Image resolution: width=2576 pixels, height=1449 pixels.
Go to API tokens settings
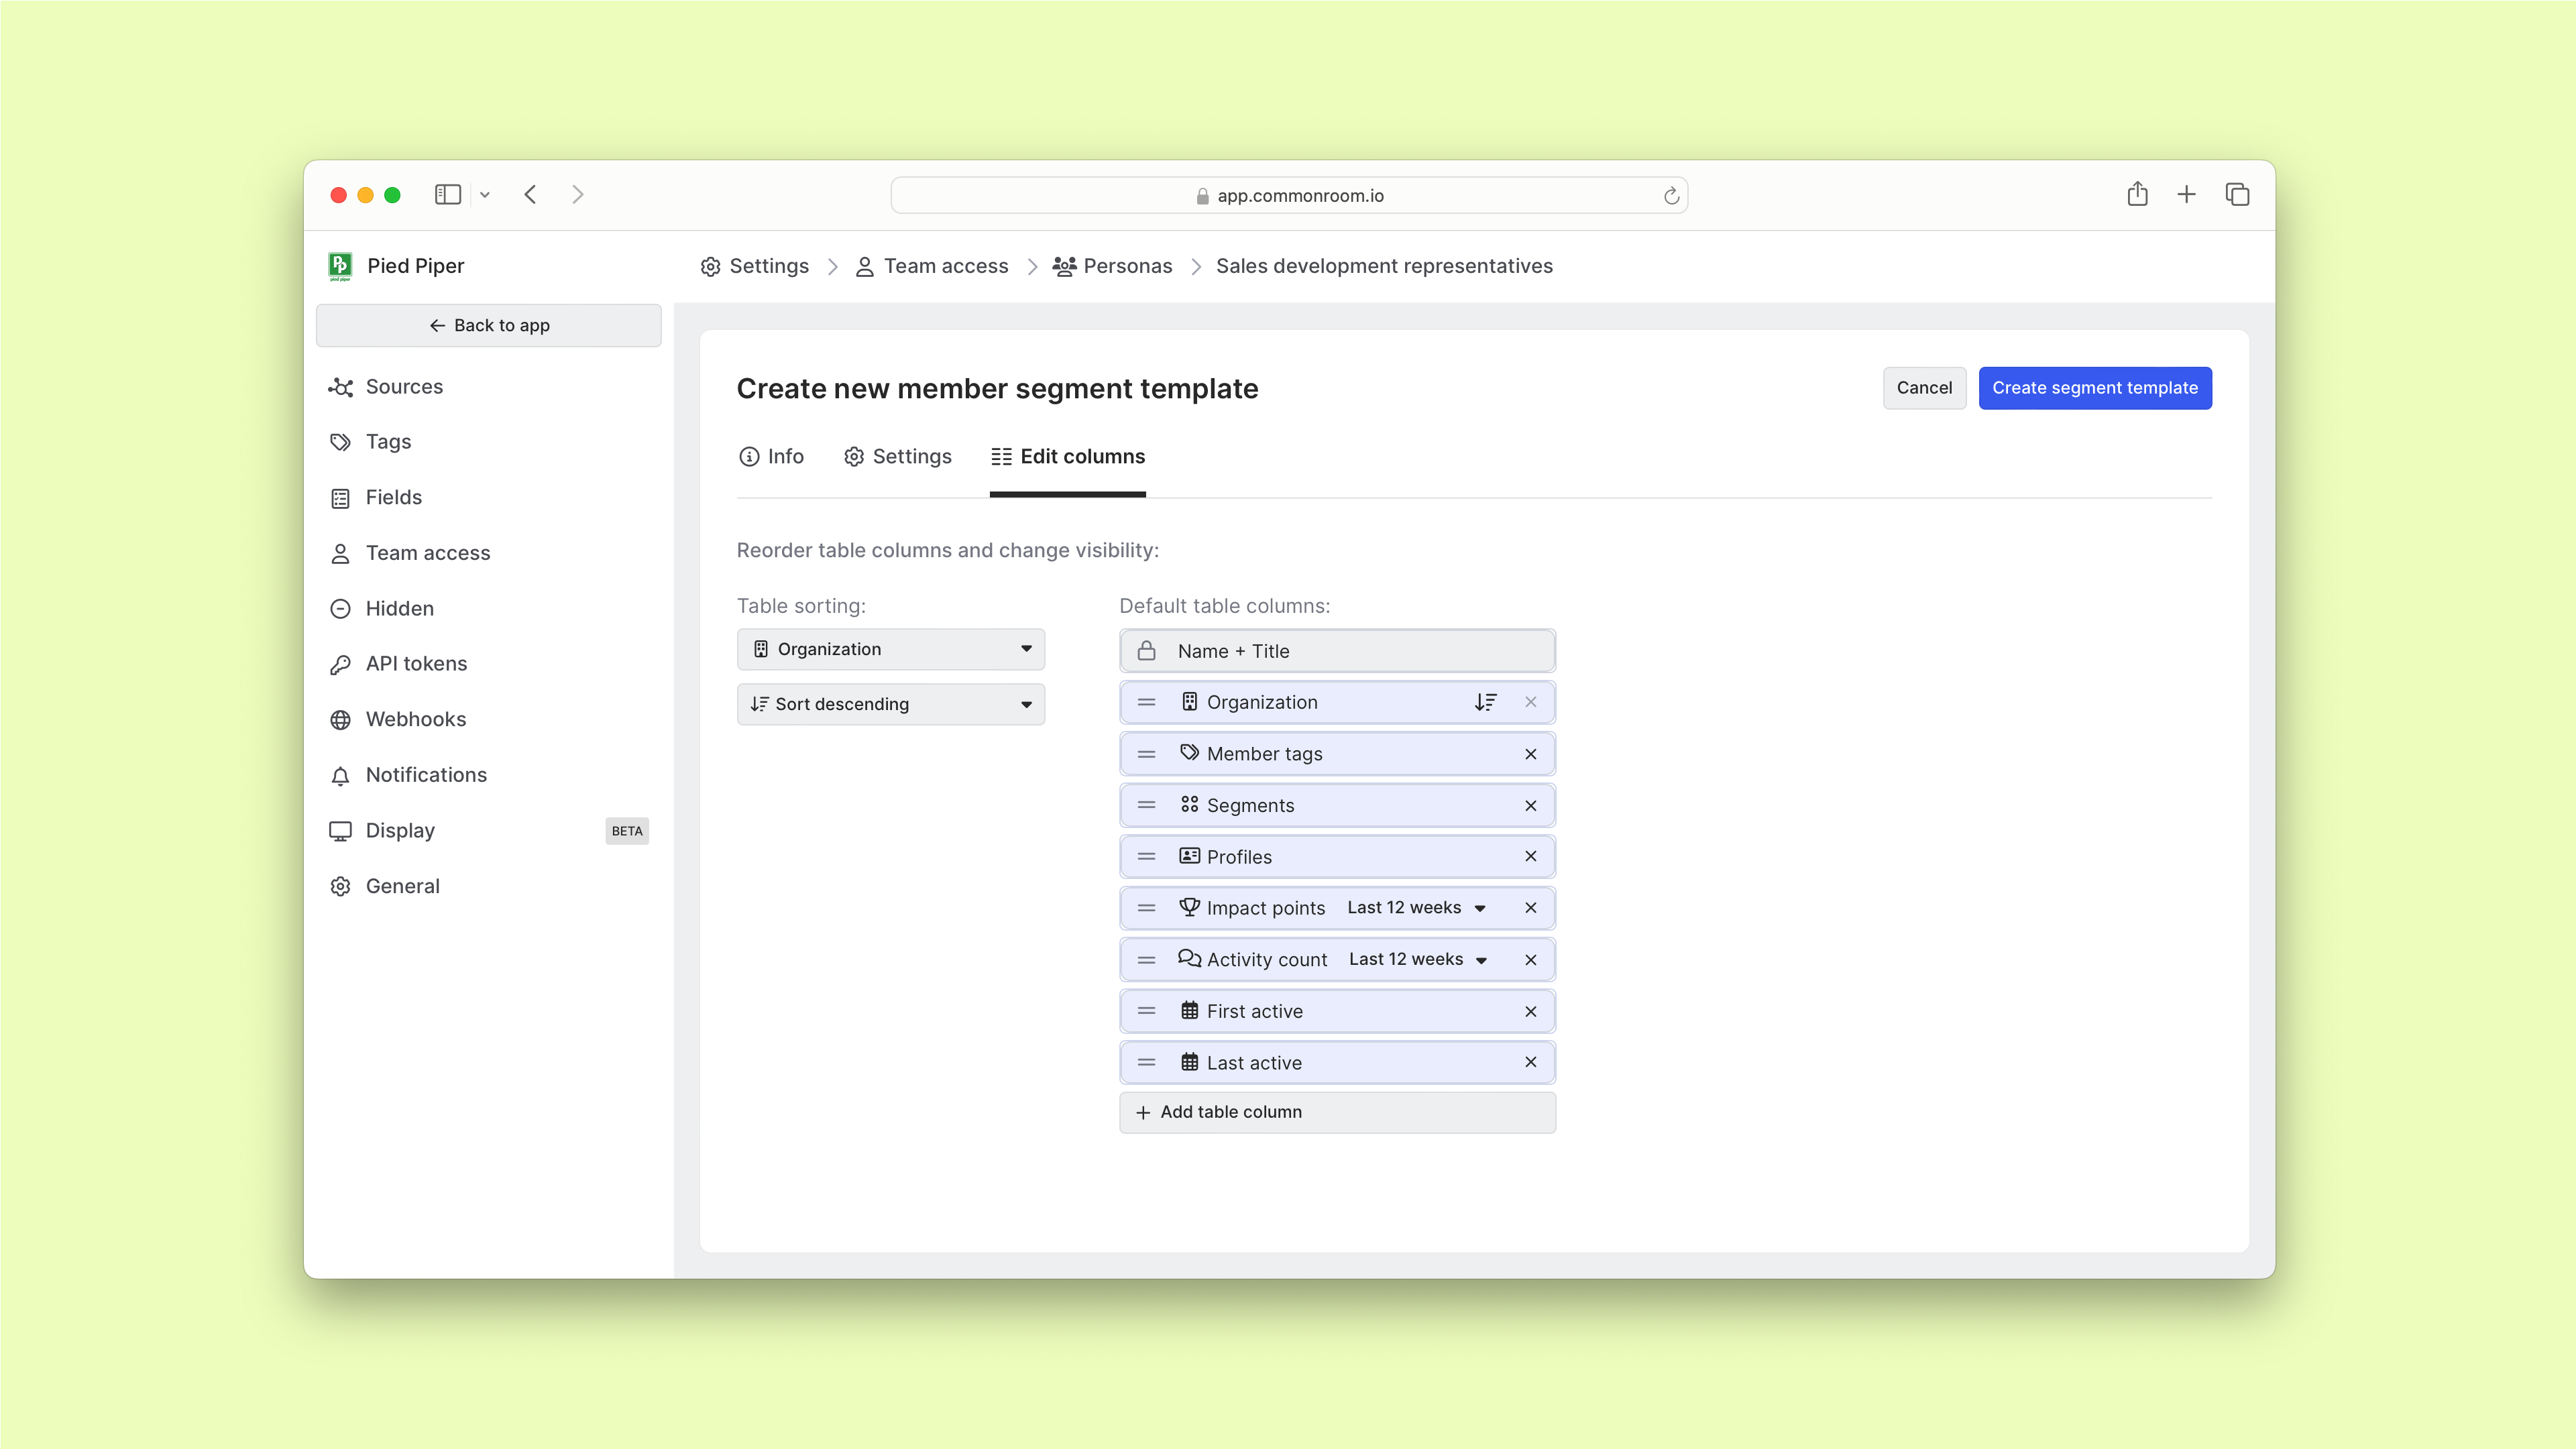point(416,663)
